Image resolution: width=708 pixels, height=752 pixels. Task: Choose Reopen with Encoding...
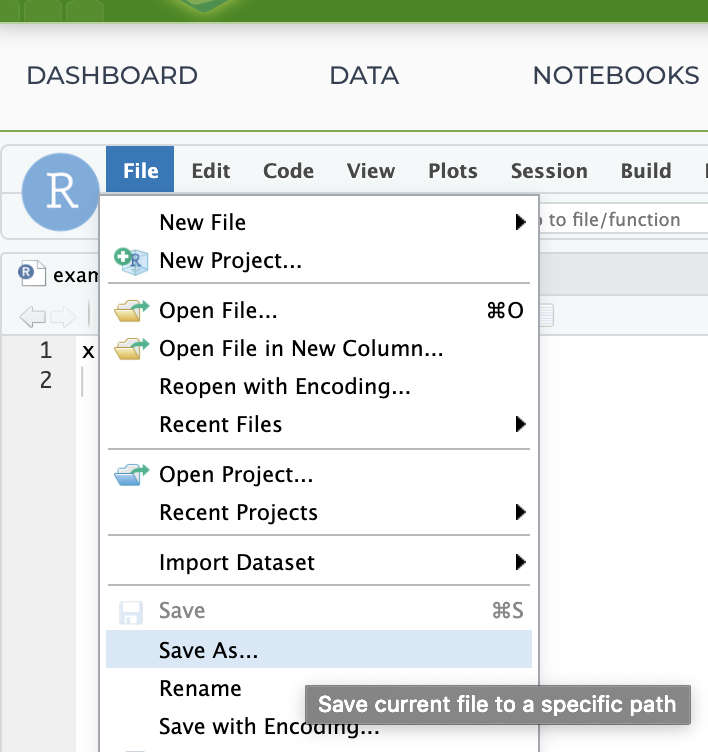click(319, 387)
